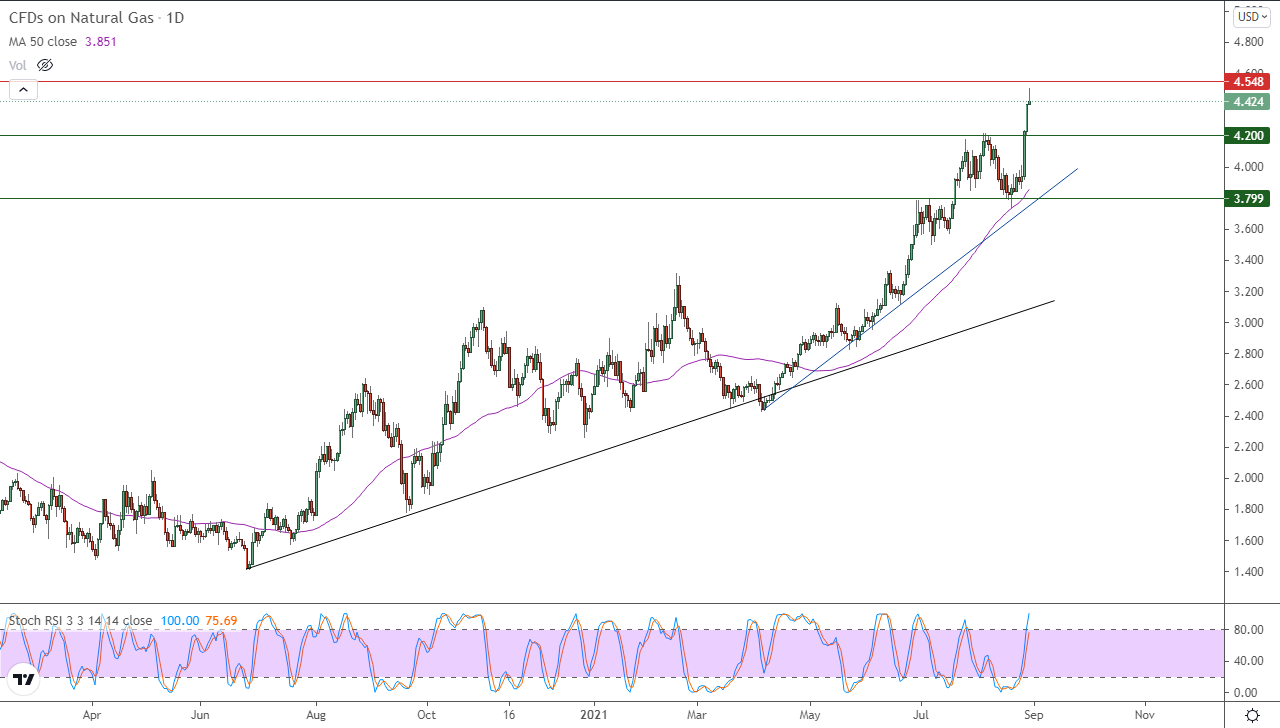Click the Jun label on the time axis
This screenshot has width=1280, height=728.
pos(200,716)
